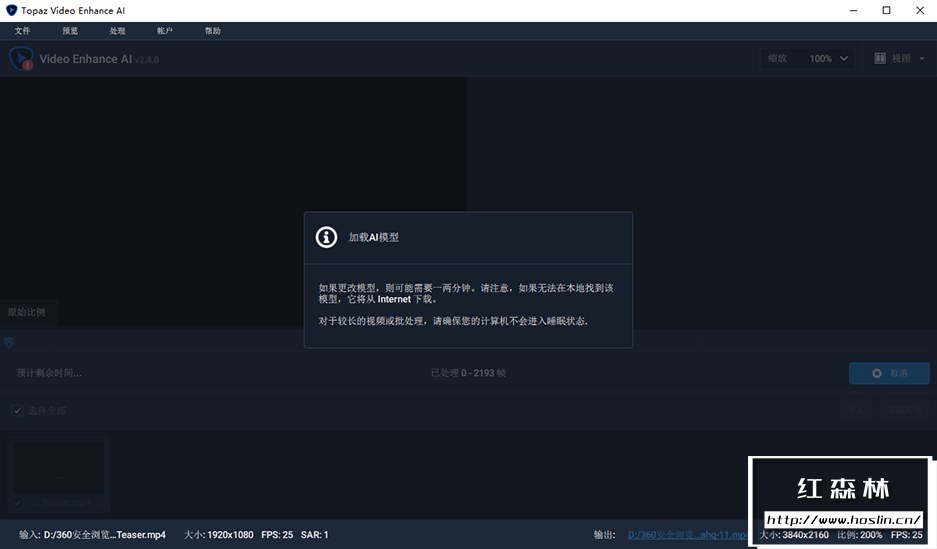Open the 帮助 menu
Viewport: 937px width, 549px height.
point(213,31)
